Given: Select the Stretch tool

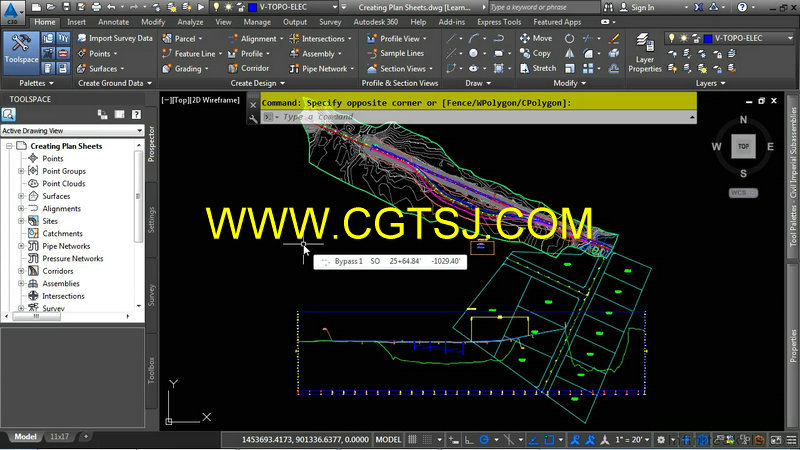Looking at the screenshot, I should 538,68.
